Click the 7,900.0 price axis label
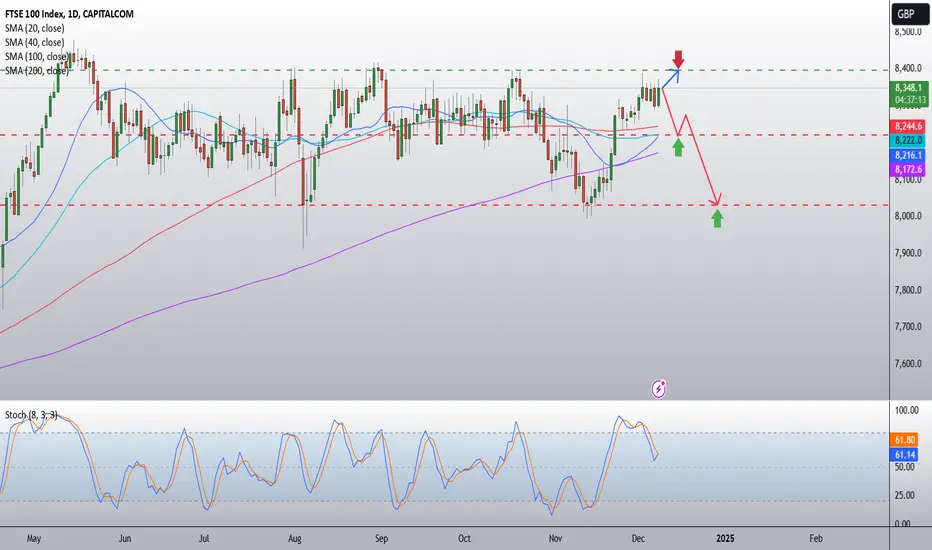This screenshot has width=932, height=550. pos(908,253)
